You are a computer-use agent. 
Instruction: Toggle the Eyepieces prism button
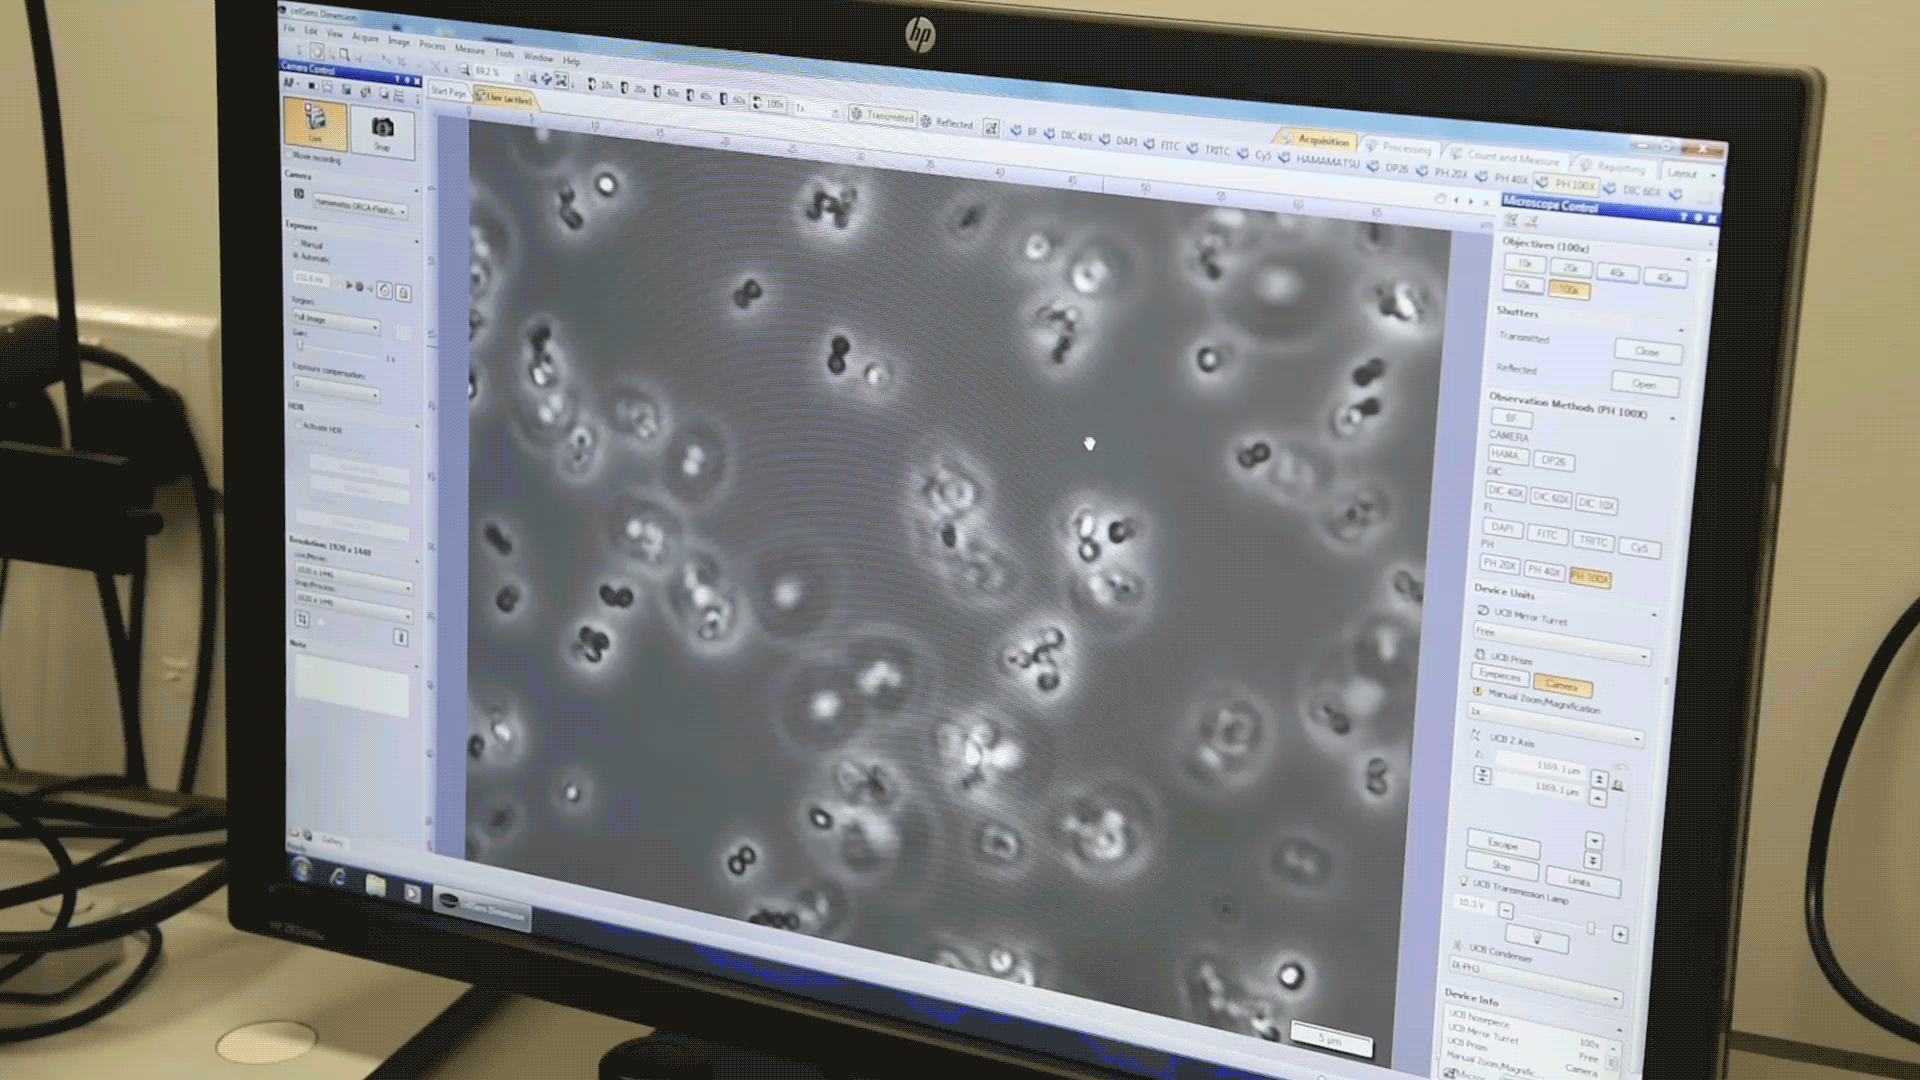coord(1499,675)
